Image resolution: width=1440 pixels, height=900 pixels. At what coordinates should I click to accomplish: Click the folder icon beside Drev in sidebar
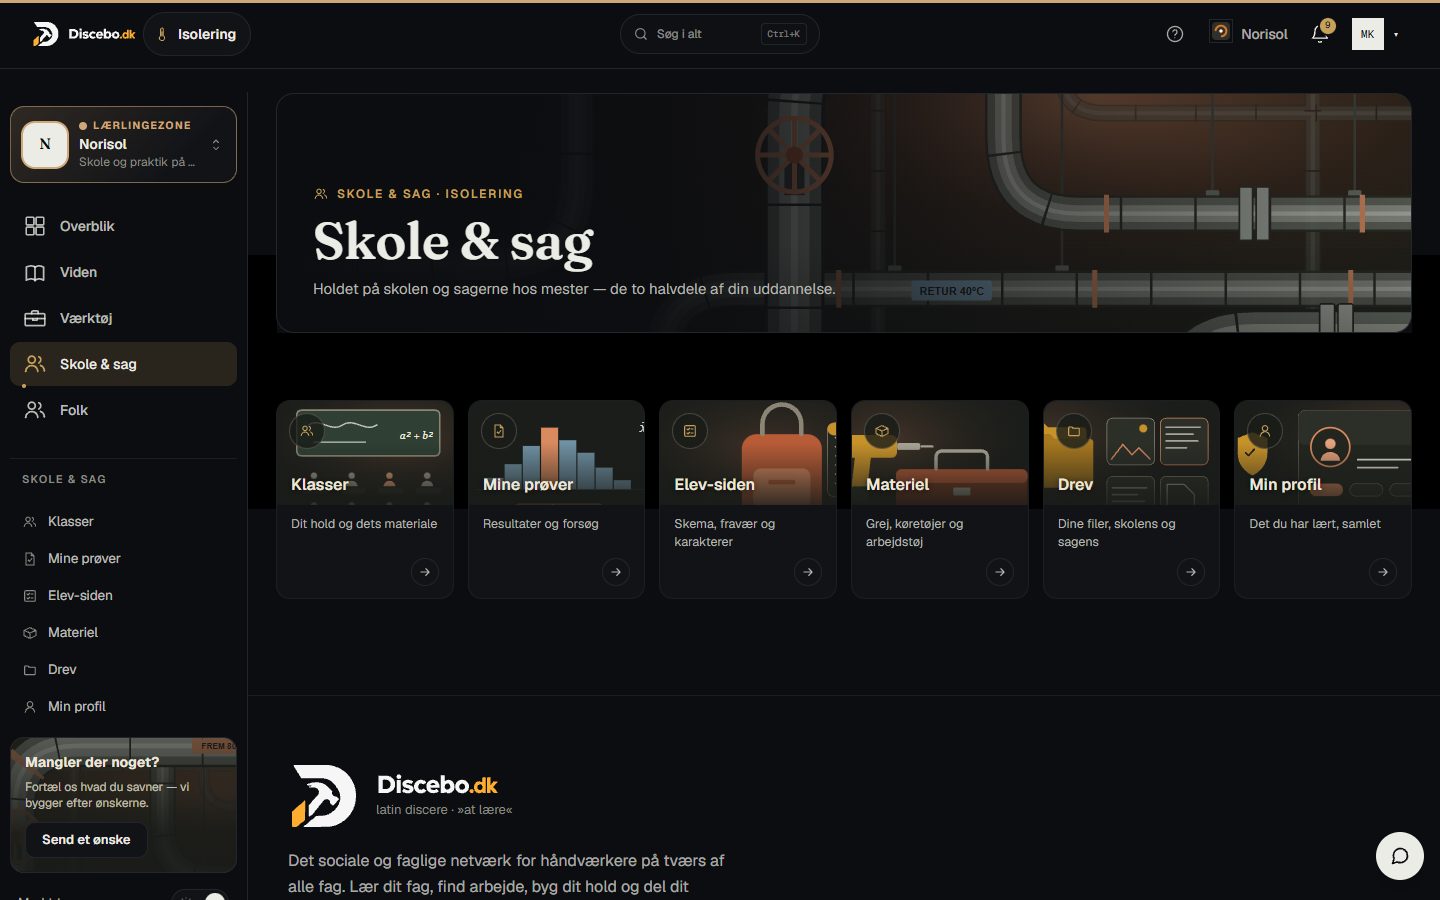[30, 670]
